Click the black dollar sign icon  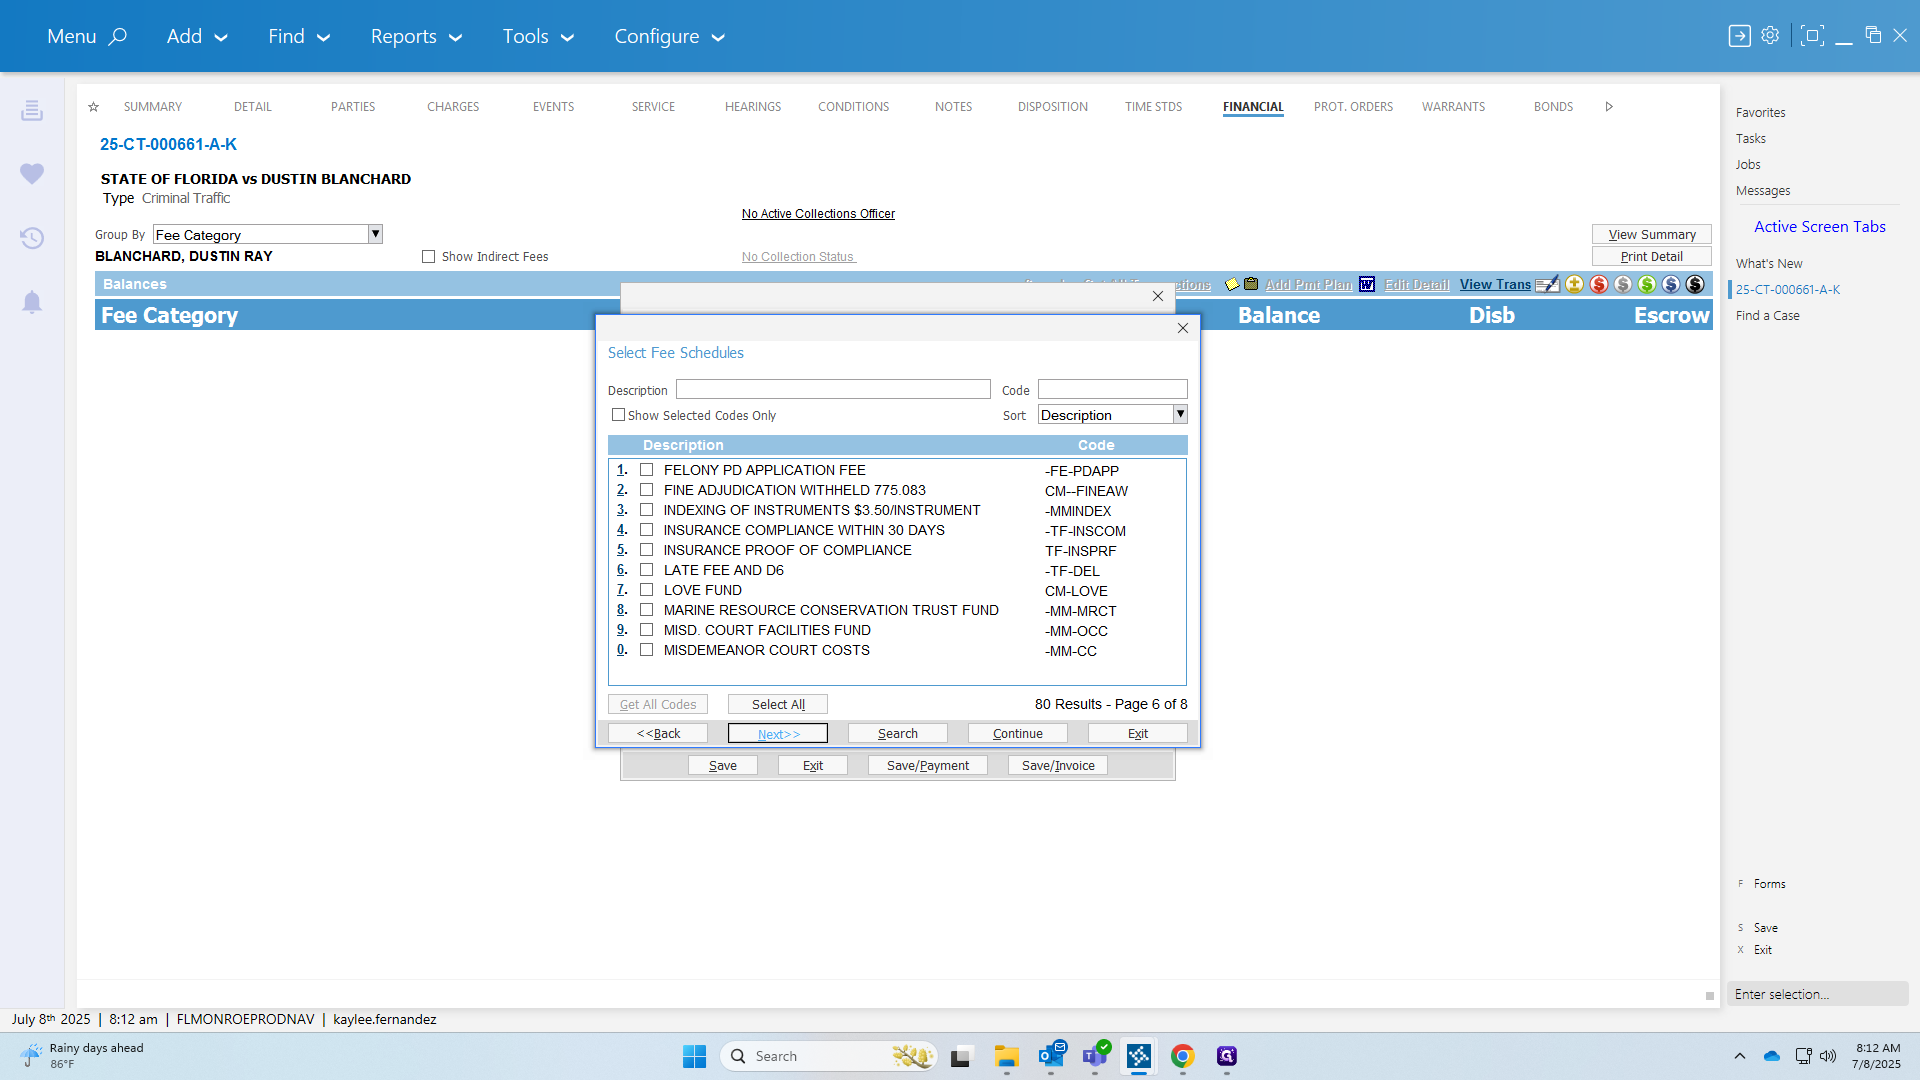coord(1695,285)
